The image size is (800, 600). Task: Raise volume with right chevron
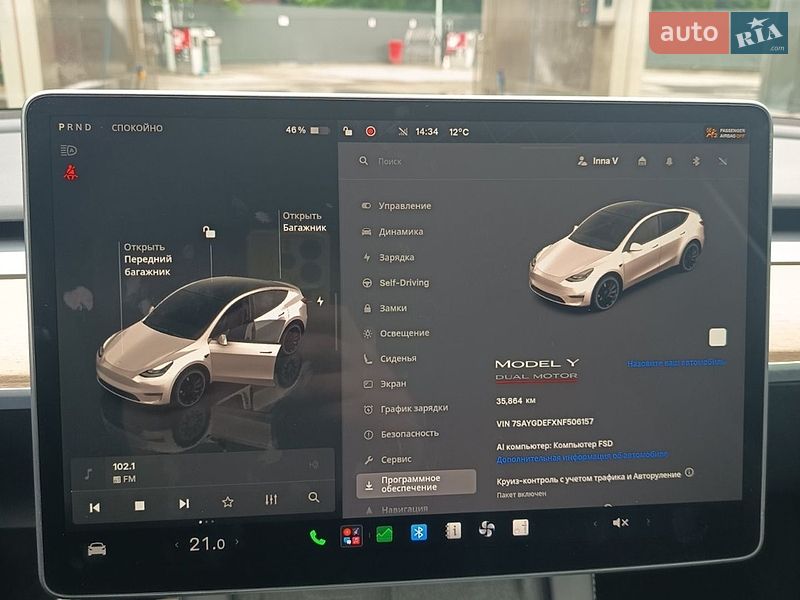[648, 521]
